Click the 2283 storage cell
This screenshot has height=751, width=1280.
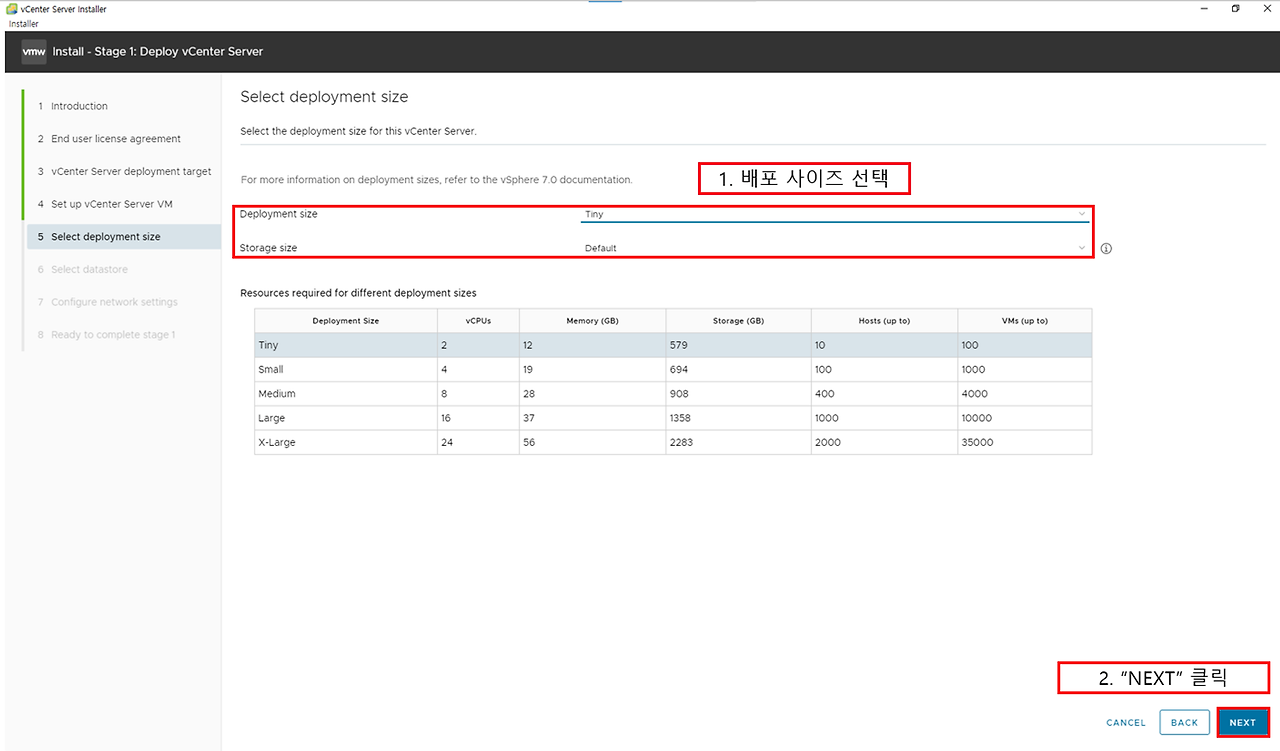(738, 442)
